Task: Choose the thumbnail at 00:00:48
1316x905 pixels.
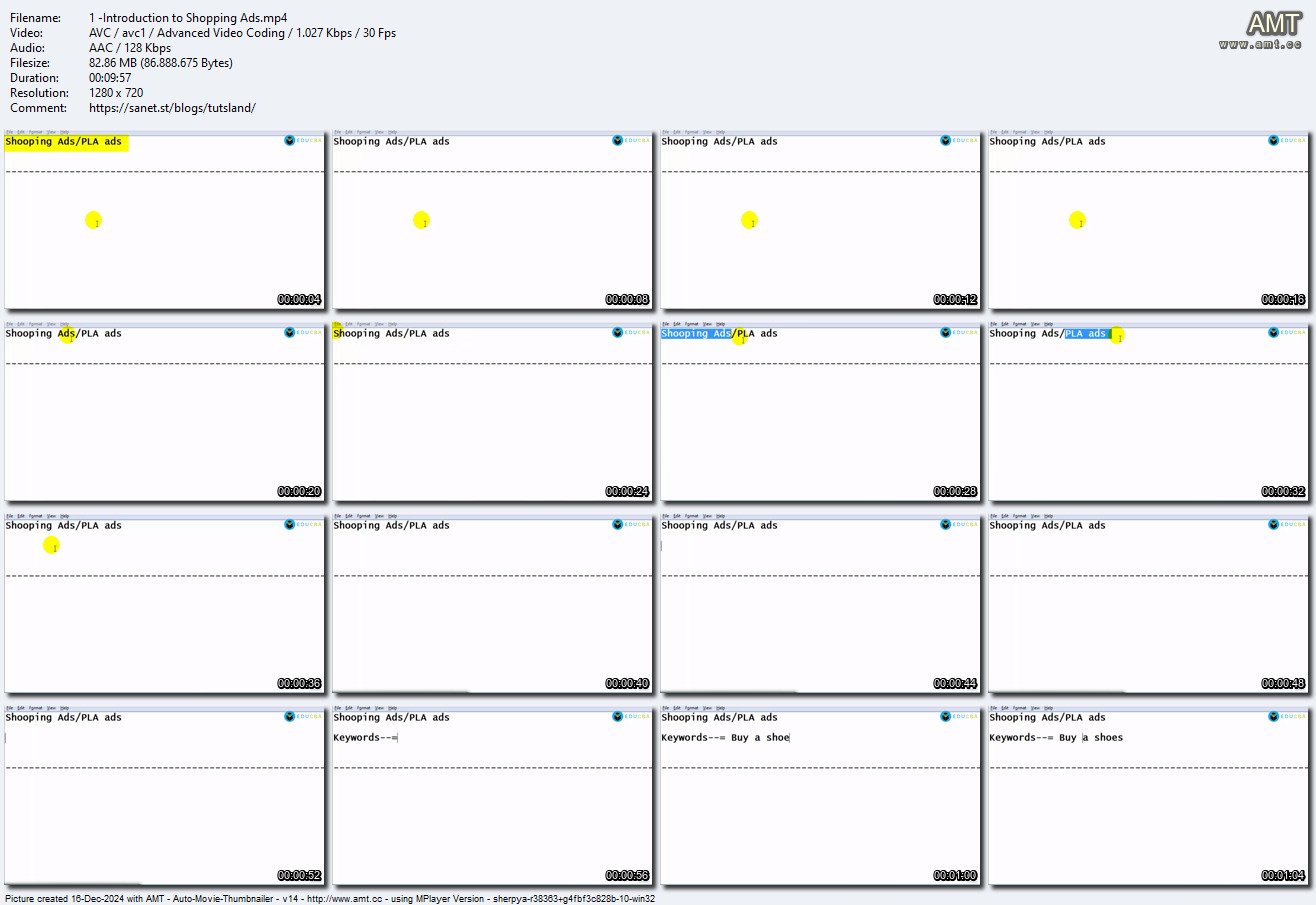Action: click(x=1148, y=602)
